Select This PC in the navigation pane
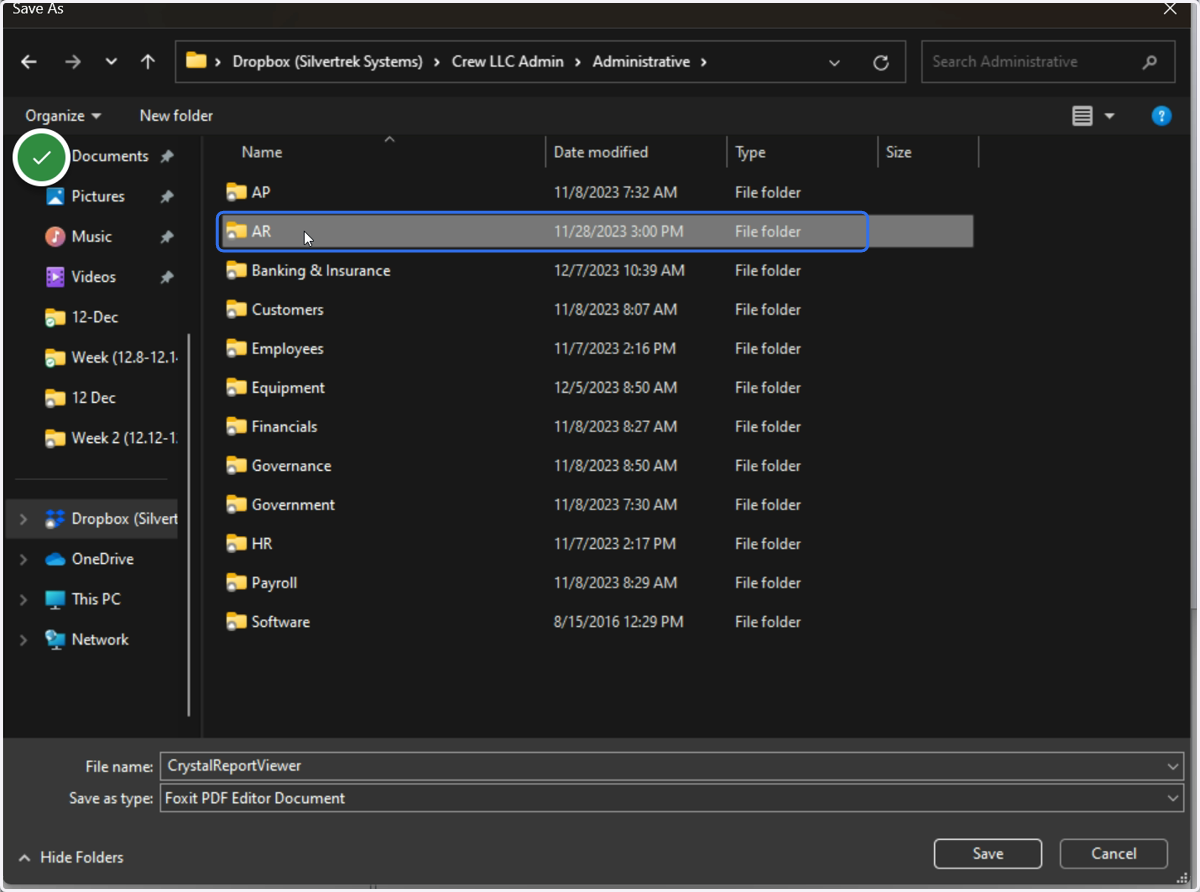The height and width of the screenshot is (892, 1200). click(96, 599)
